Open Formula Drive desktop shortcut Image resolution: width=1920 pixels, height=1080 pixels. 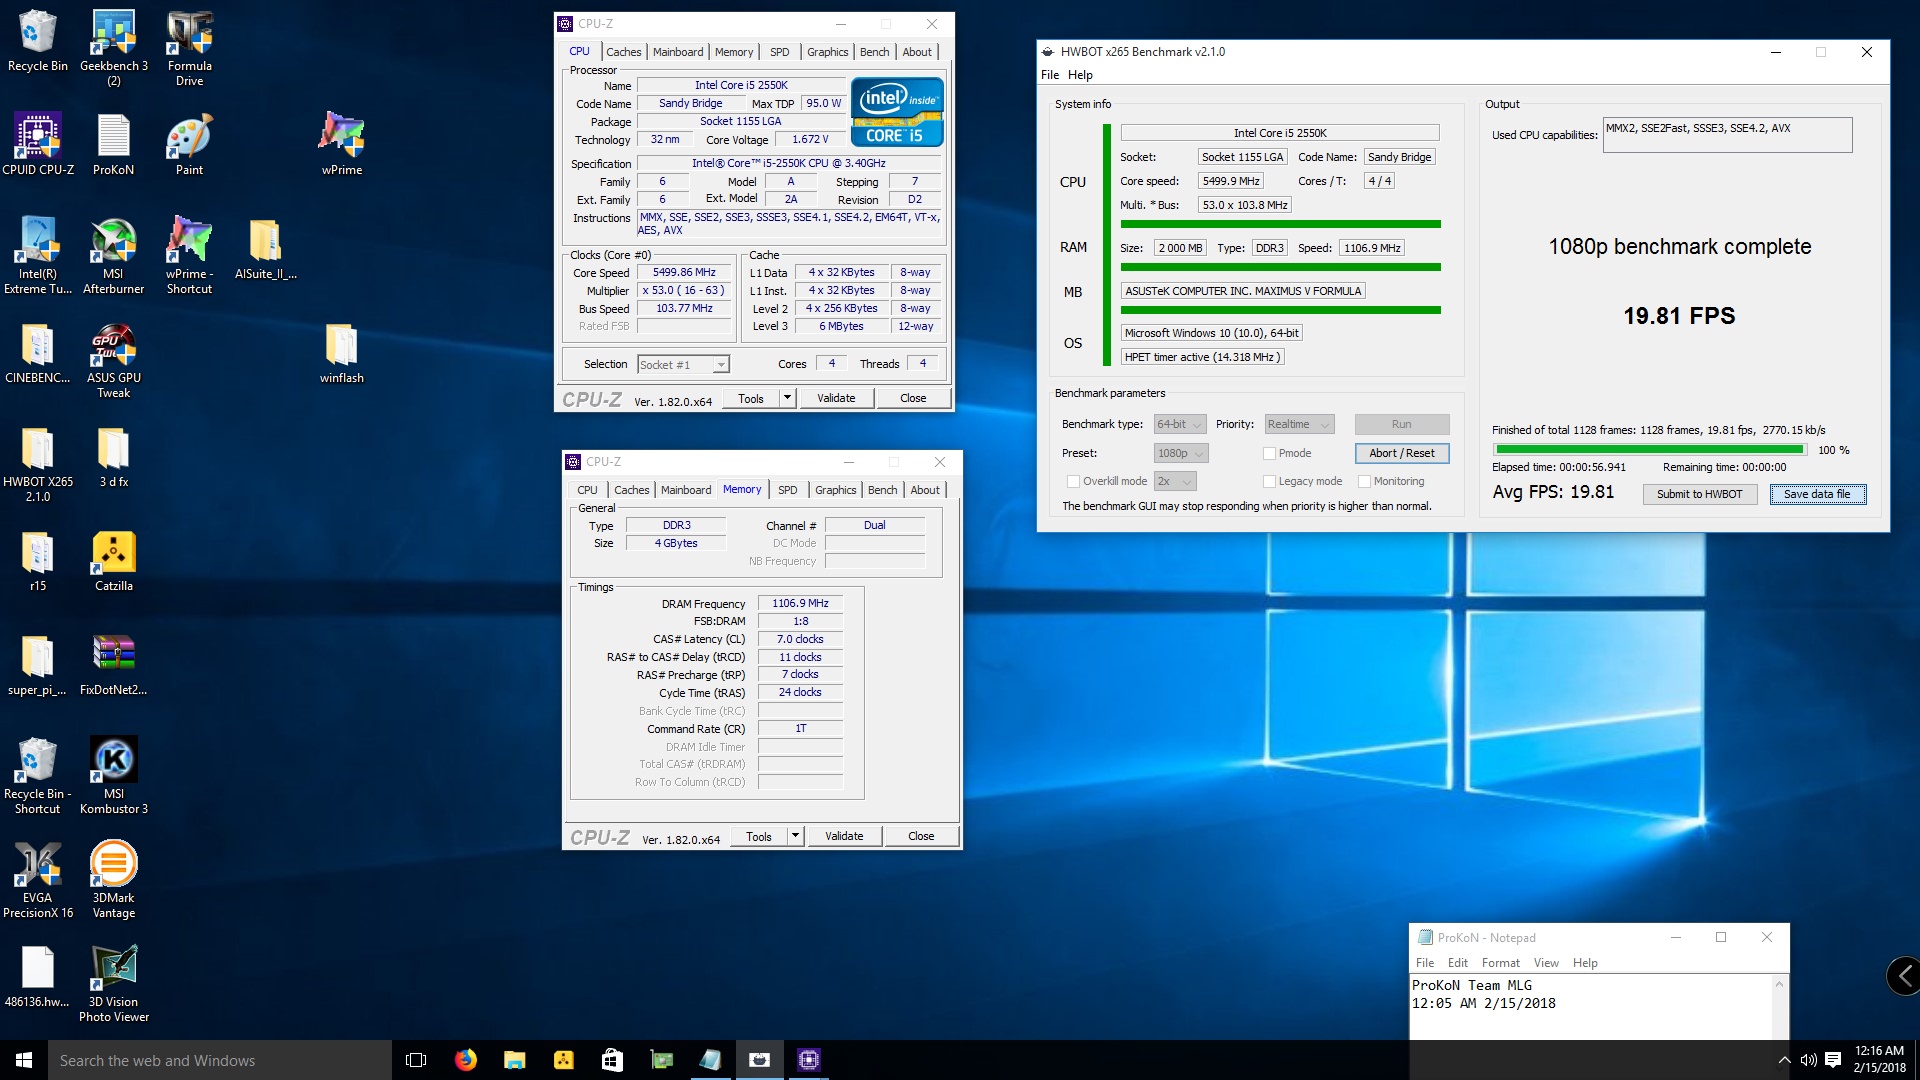189,47
